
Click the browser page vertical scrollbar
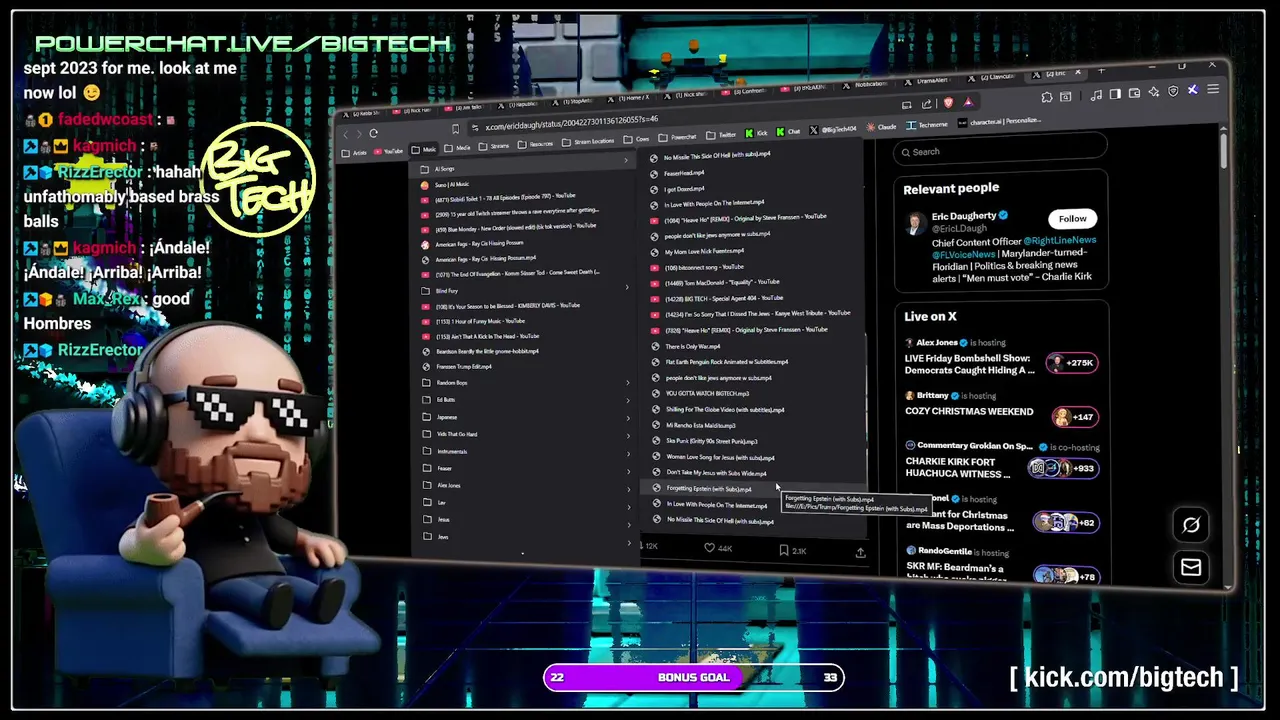click(1223, 150)
